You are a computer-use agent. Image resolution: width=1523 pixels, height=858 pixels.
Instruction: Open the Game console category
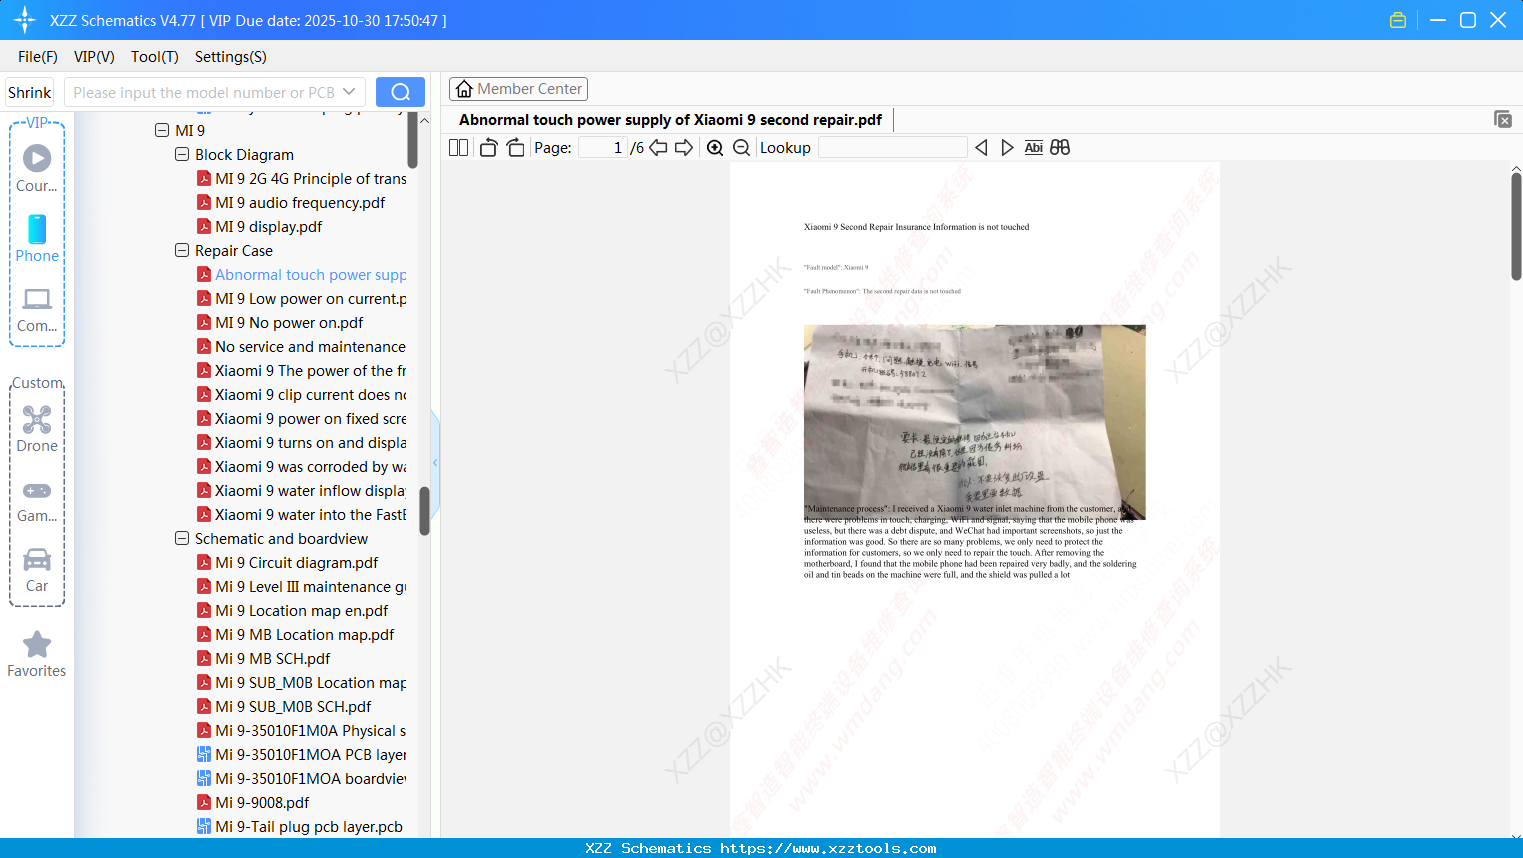(x=37, y=500)
